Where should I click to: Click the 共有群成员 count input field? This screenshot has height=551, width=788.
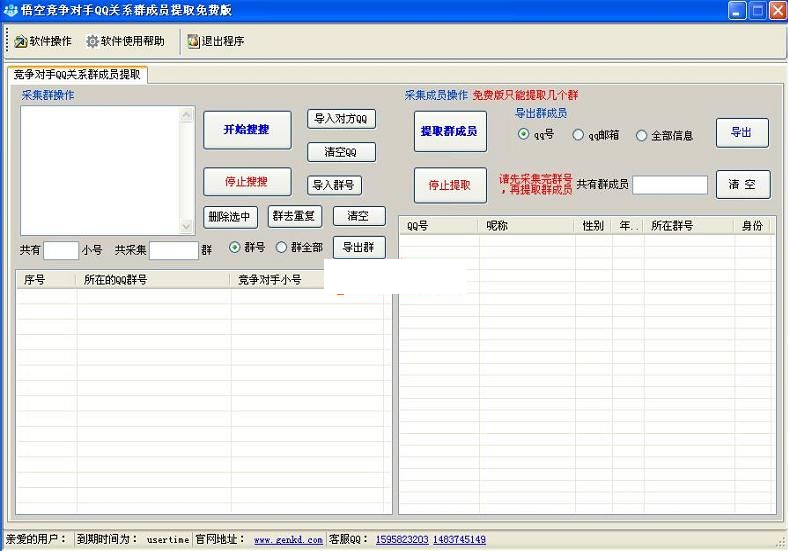pos(670,185)
